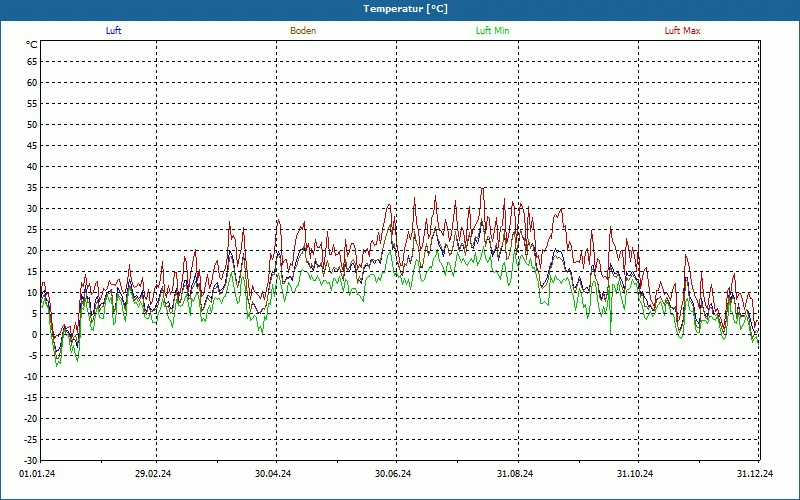This screenshot has height=500, width=800.
Task: Click the red Luft Max legend label
Action: [x=682, y=31]
